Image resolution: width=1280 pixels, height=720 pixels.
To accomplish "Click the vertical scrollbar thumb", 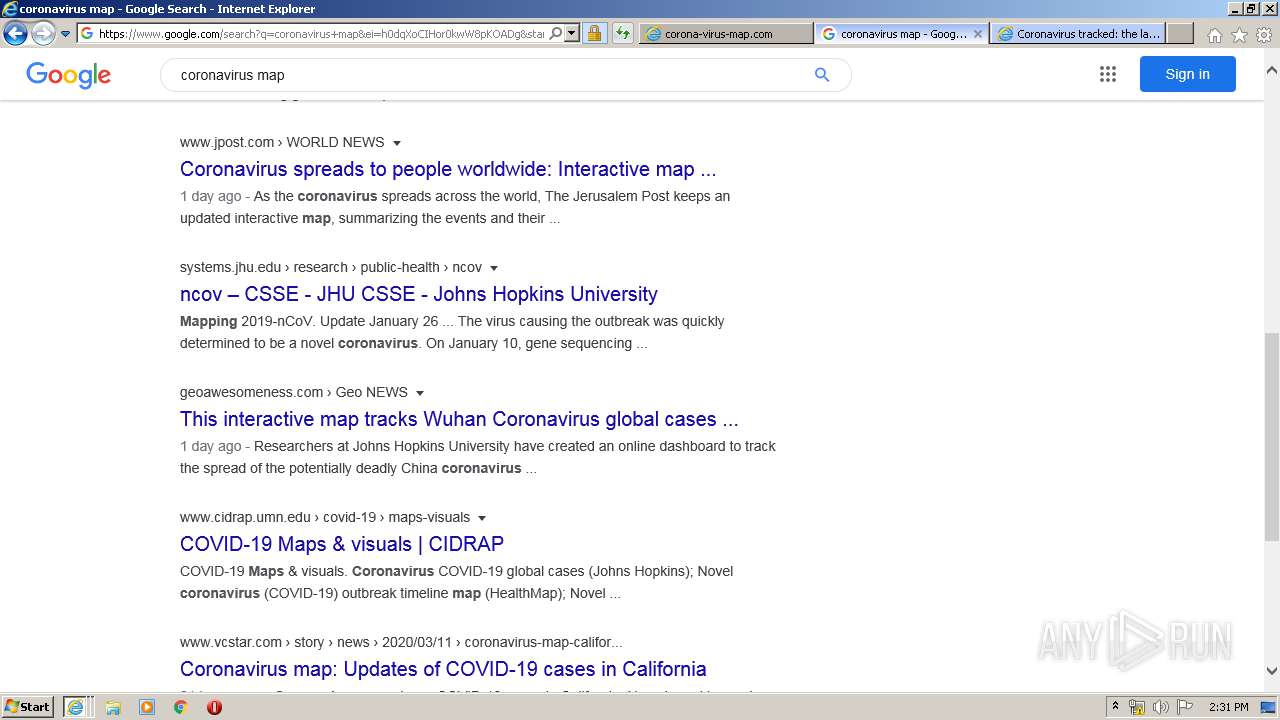I will click(1272, 437).
